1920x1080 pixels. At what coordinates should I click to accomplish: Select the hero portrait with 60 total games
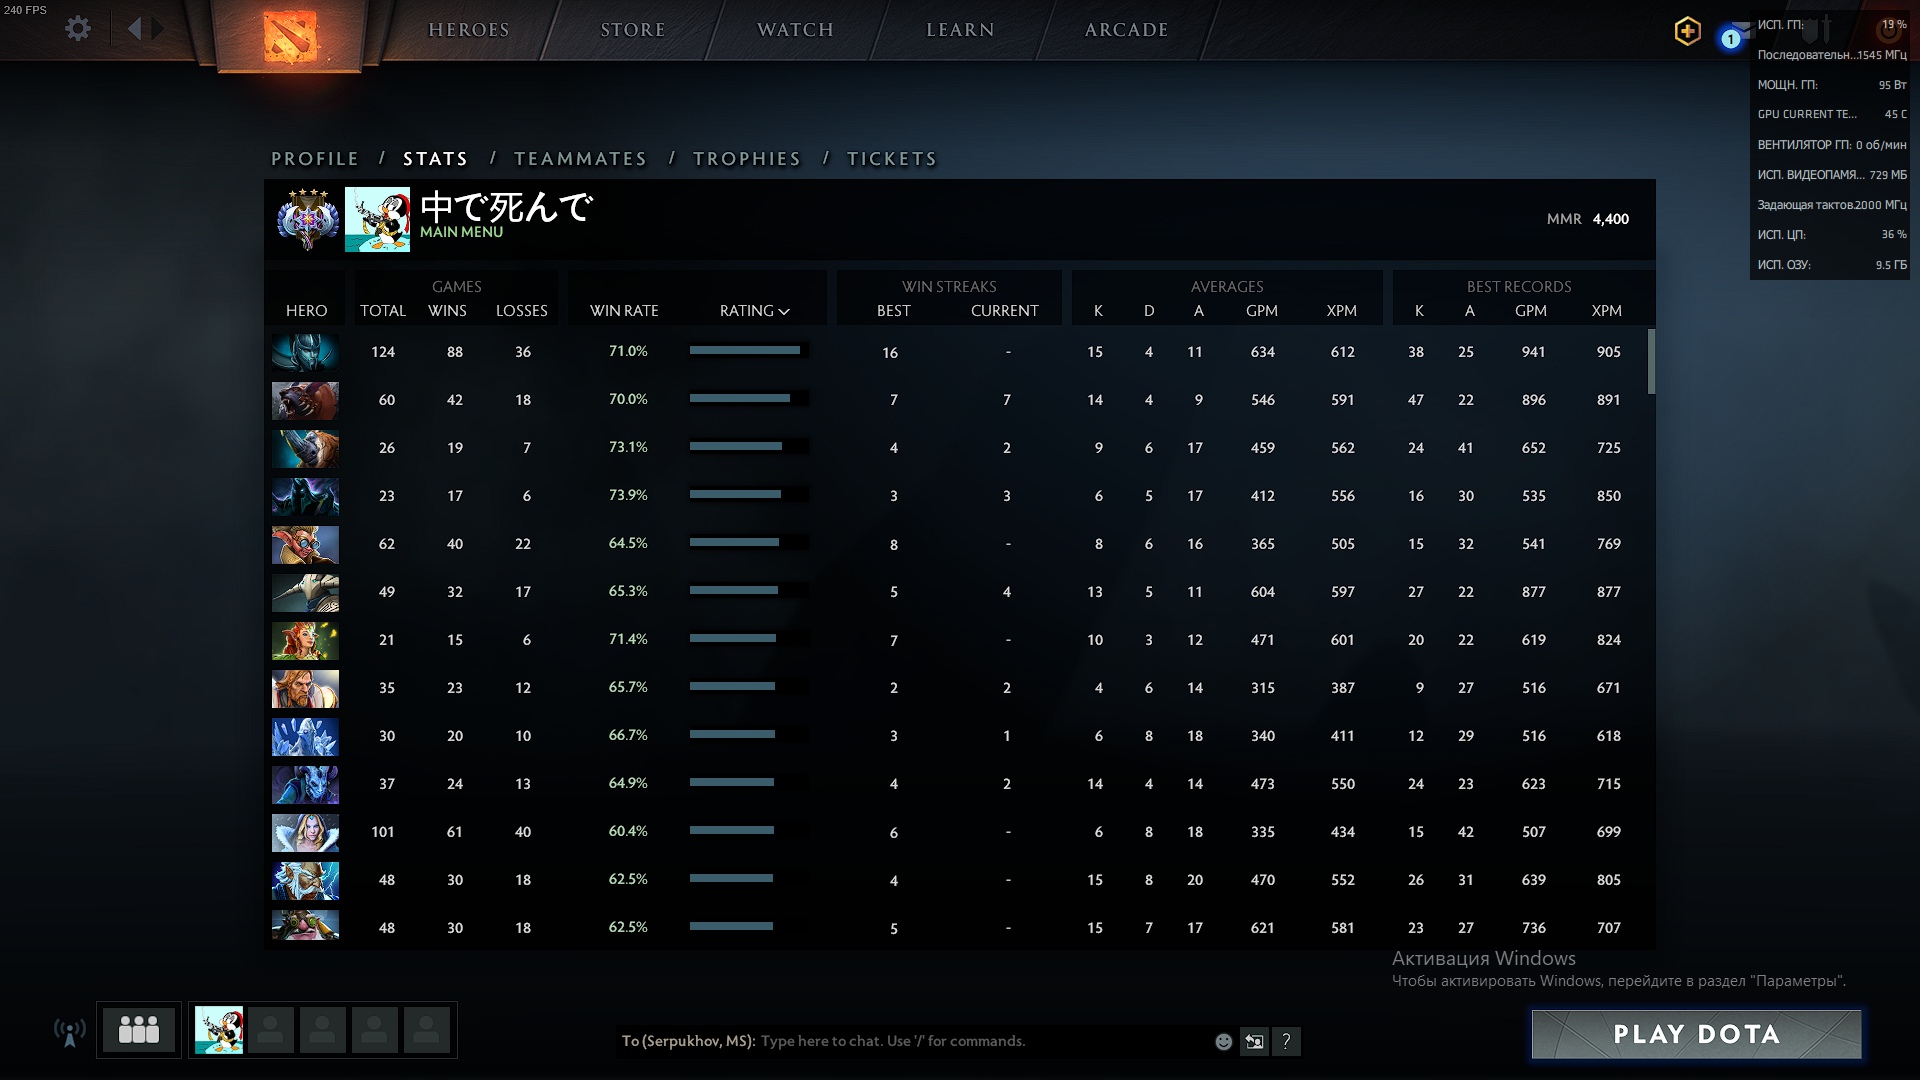coord(305,400)
